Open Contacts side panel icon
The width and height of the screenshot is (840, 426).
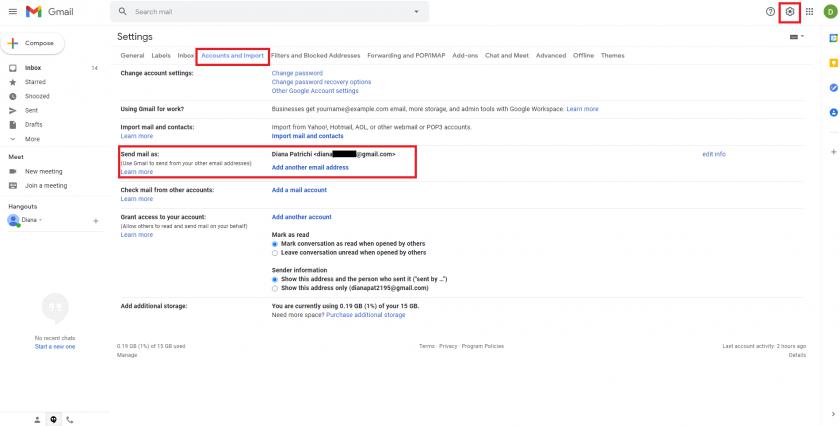point(833,113)
